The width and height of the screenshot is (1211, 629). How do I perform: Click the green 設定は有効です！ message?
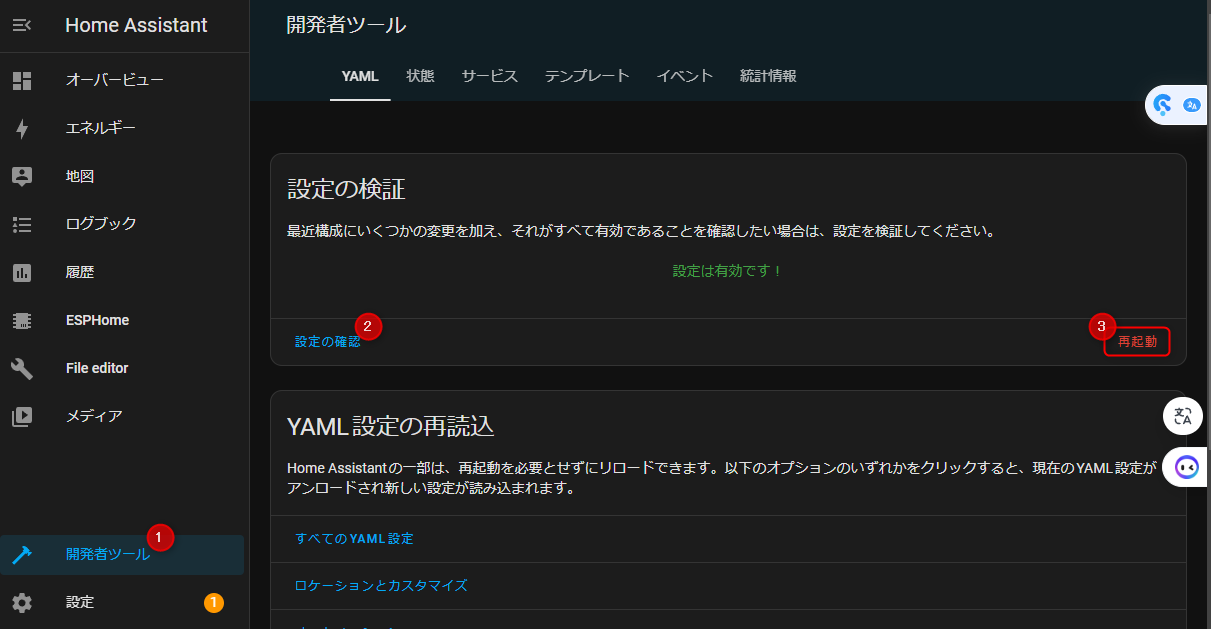(728, 271)
